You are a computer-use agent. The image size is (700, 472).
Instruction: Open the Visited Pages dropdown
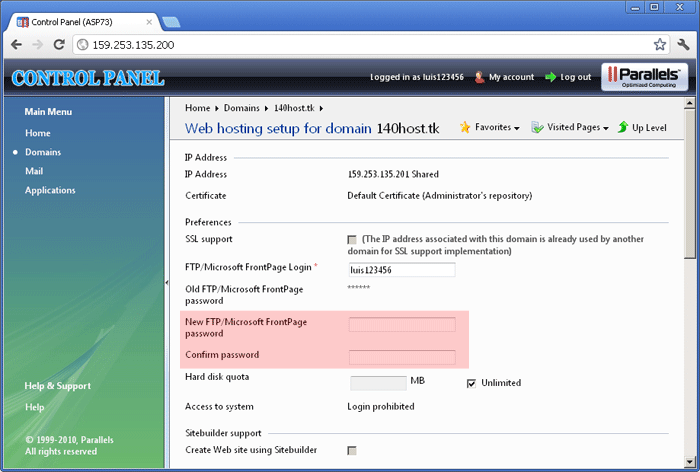(x=570, y=128)
